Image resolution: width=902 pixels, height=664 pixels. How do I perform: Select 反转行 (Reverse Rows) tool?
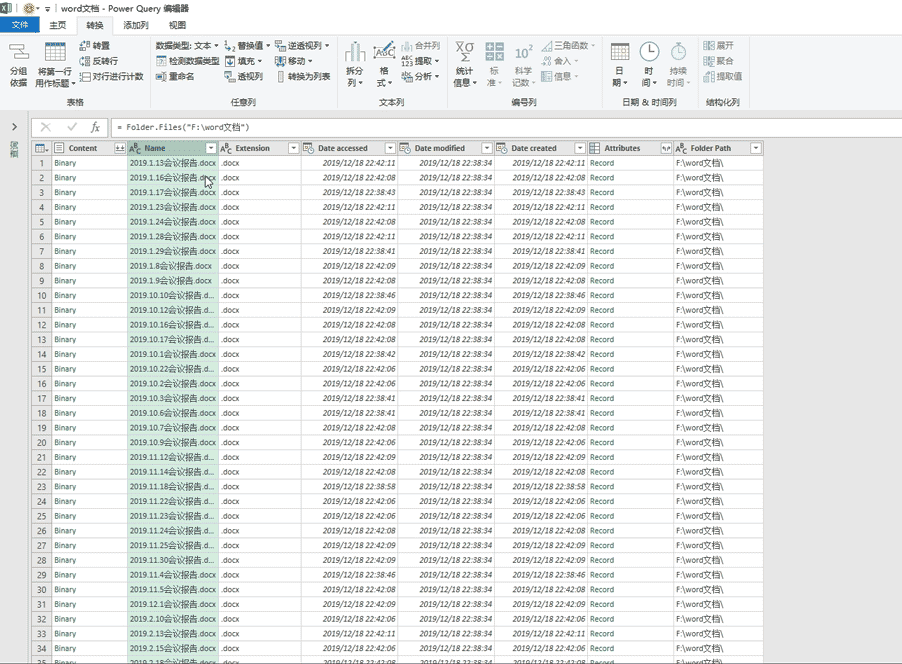pyautogui.click(x=98, y=61)
